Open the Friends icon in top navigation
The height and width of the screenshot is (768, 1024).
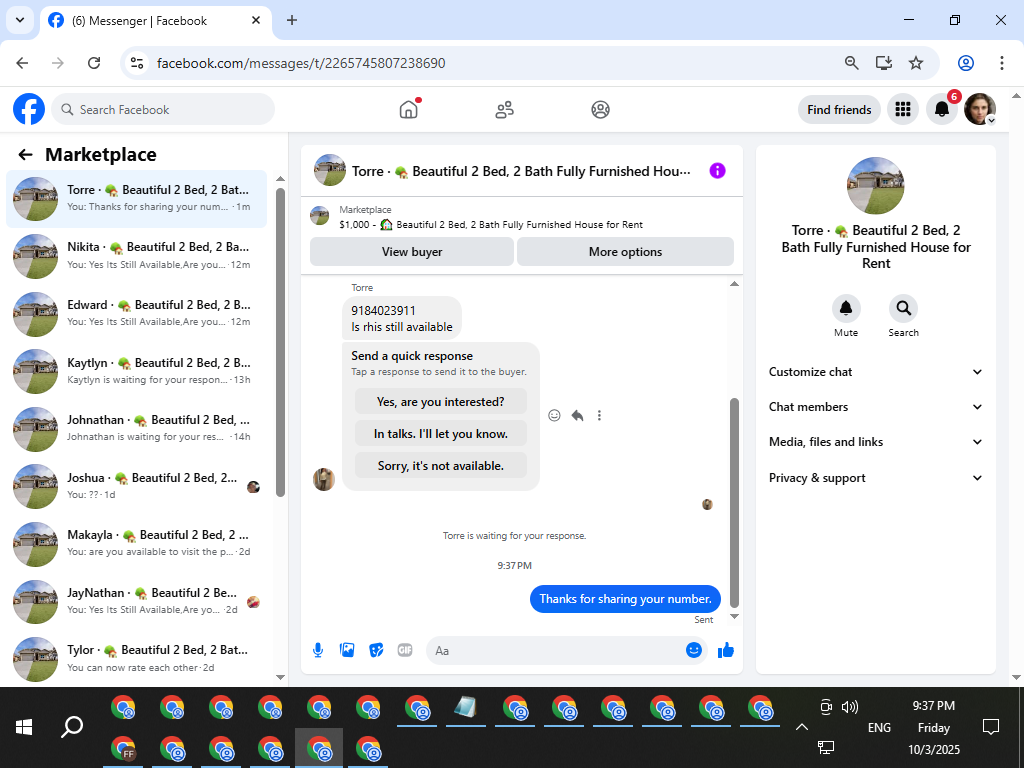[504, 110]
